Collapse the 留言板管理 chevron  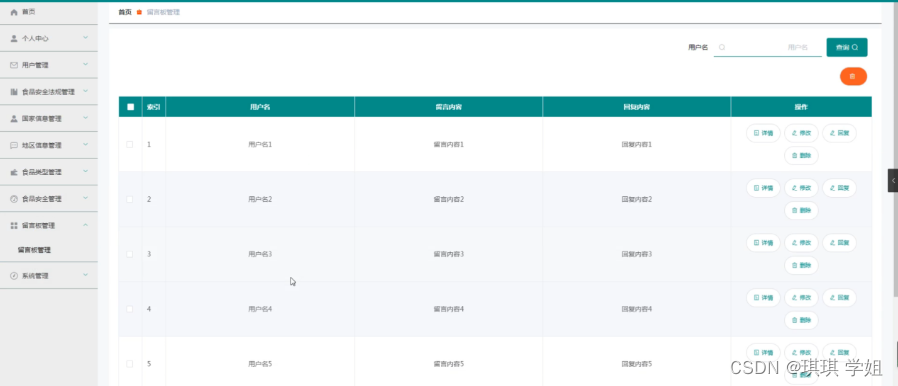pyautogui.click(x=85, y=225)
